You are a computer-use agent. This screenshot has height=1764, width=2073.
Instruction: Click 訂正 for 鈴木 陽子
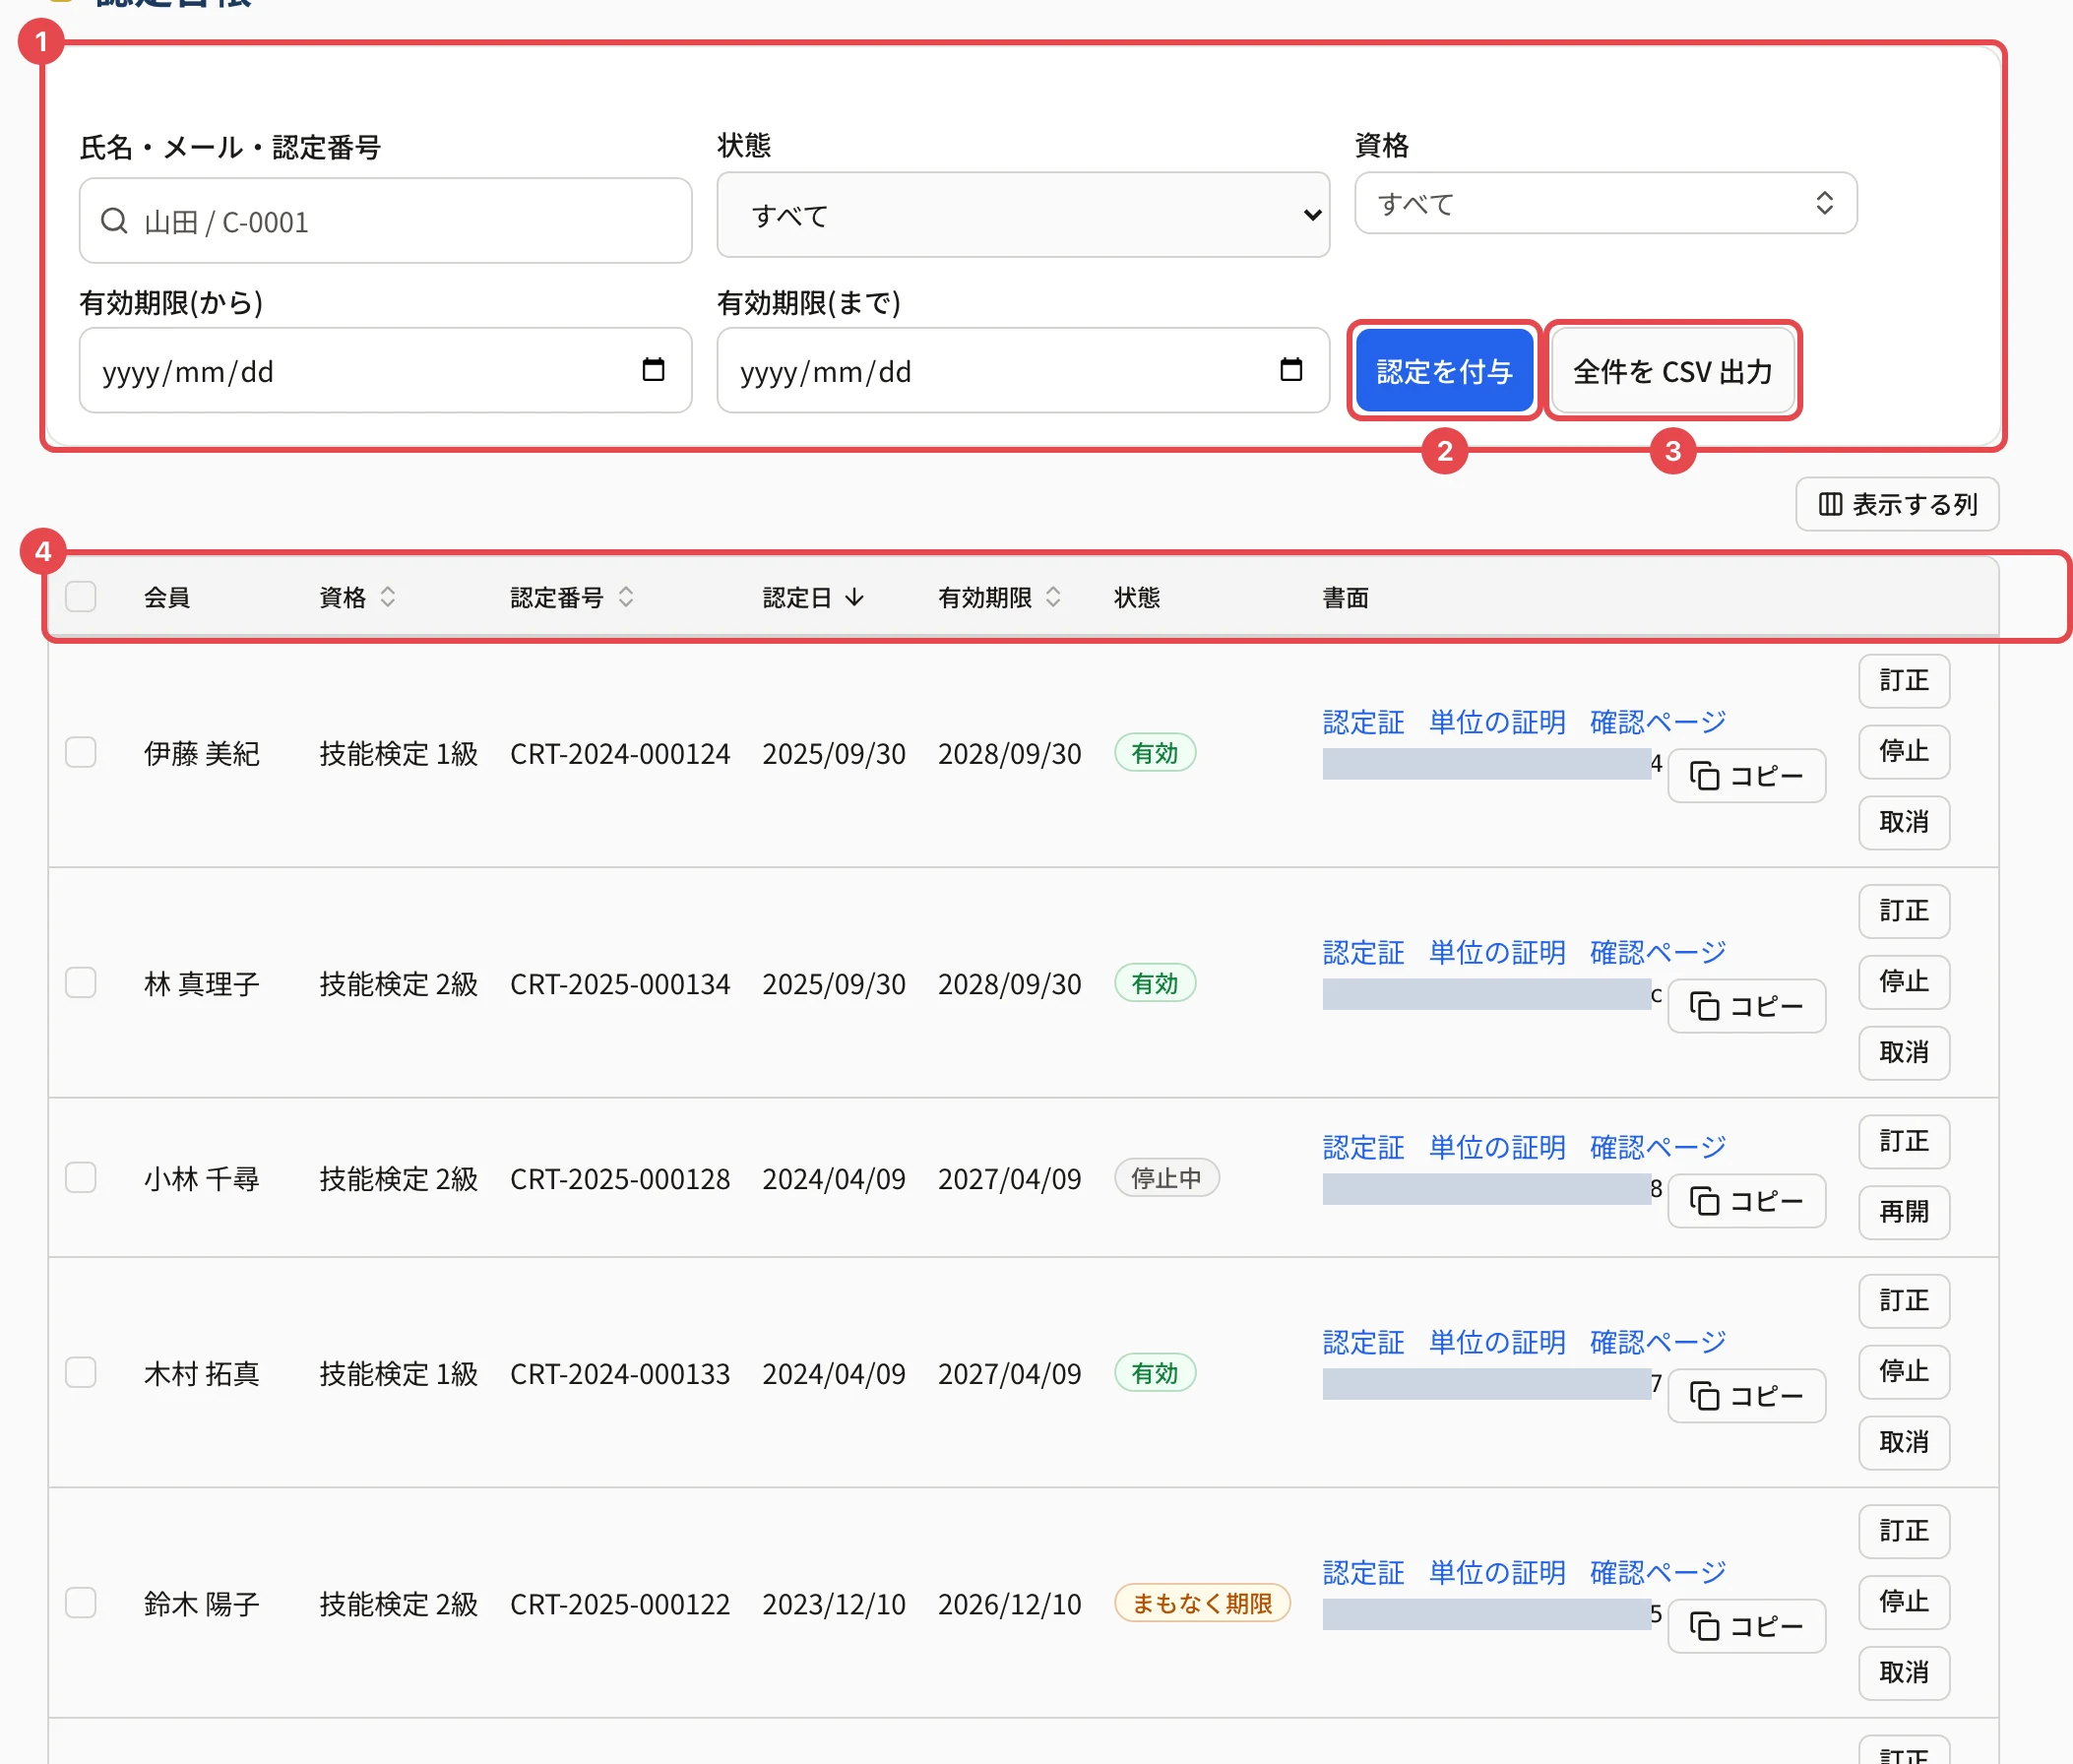[1904, 1532]
